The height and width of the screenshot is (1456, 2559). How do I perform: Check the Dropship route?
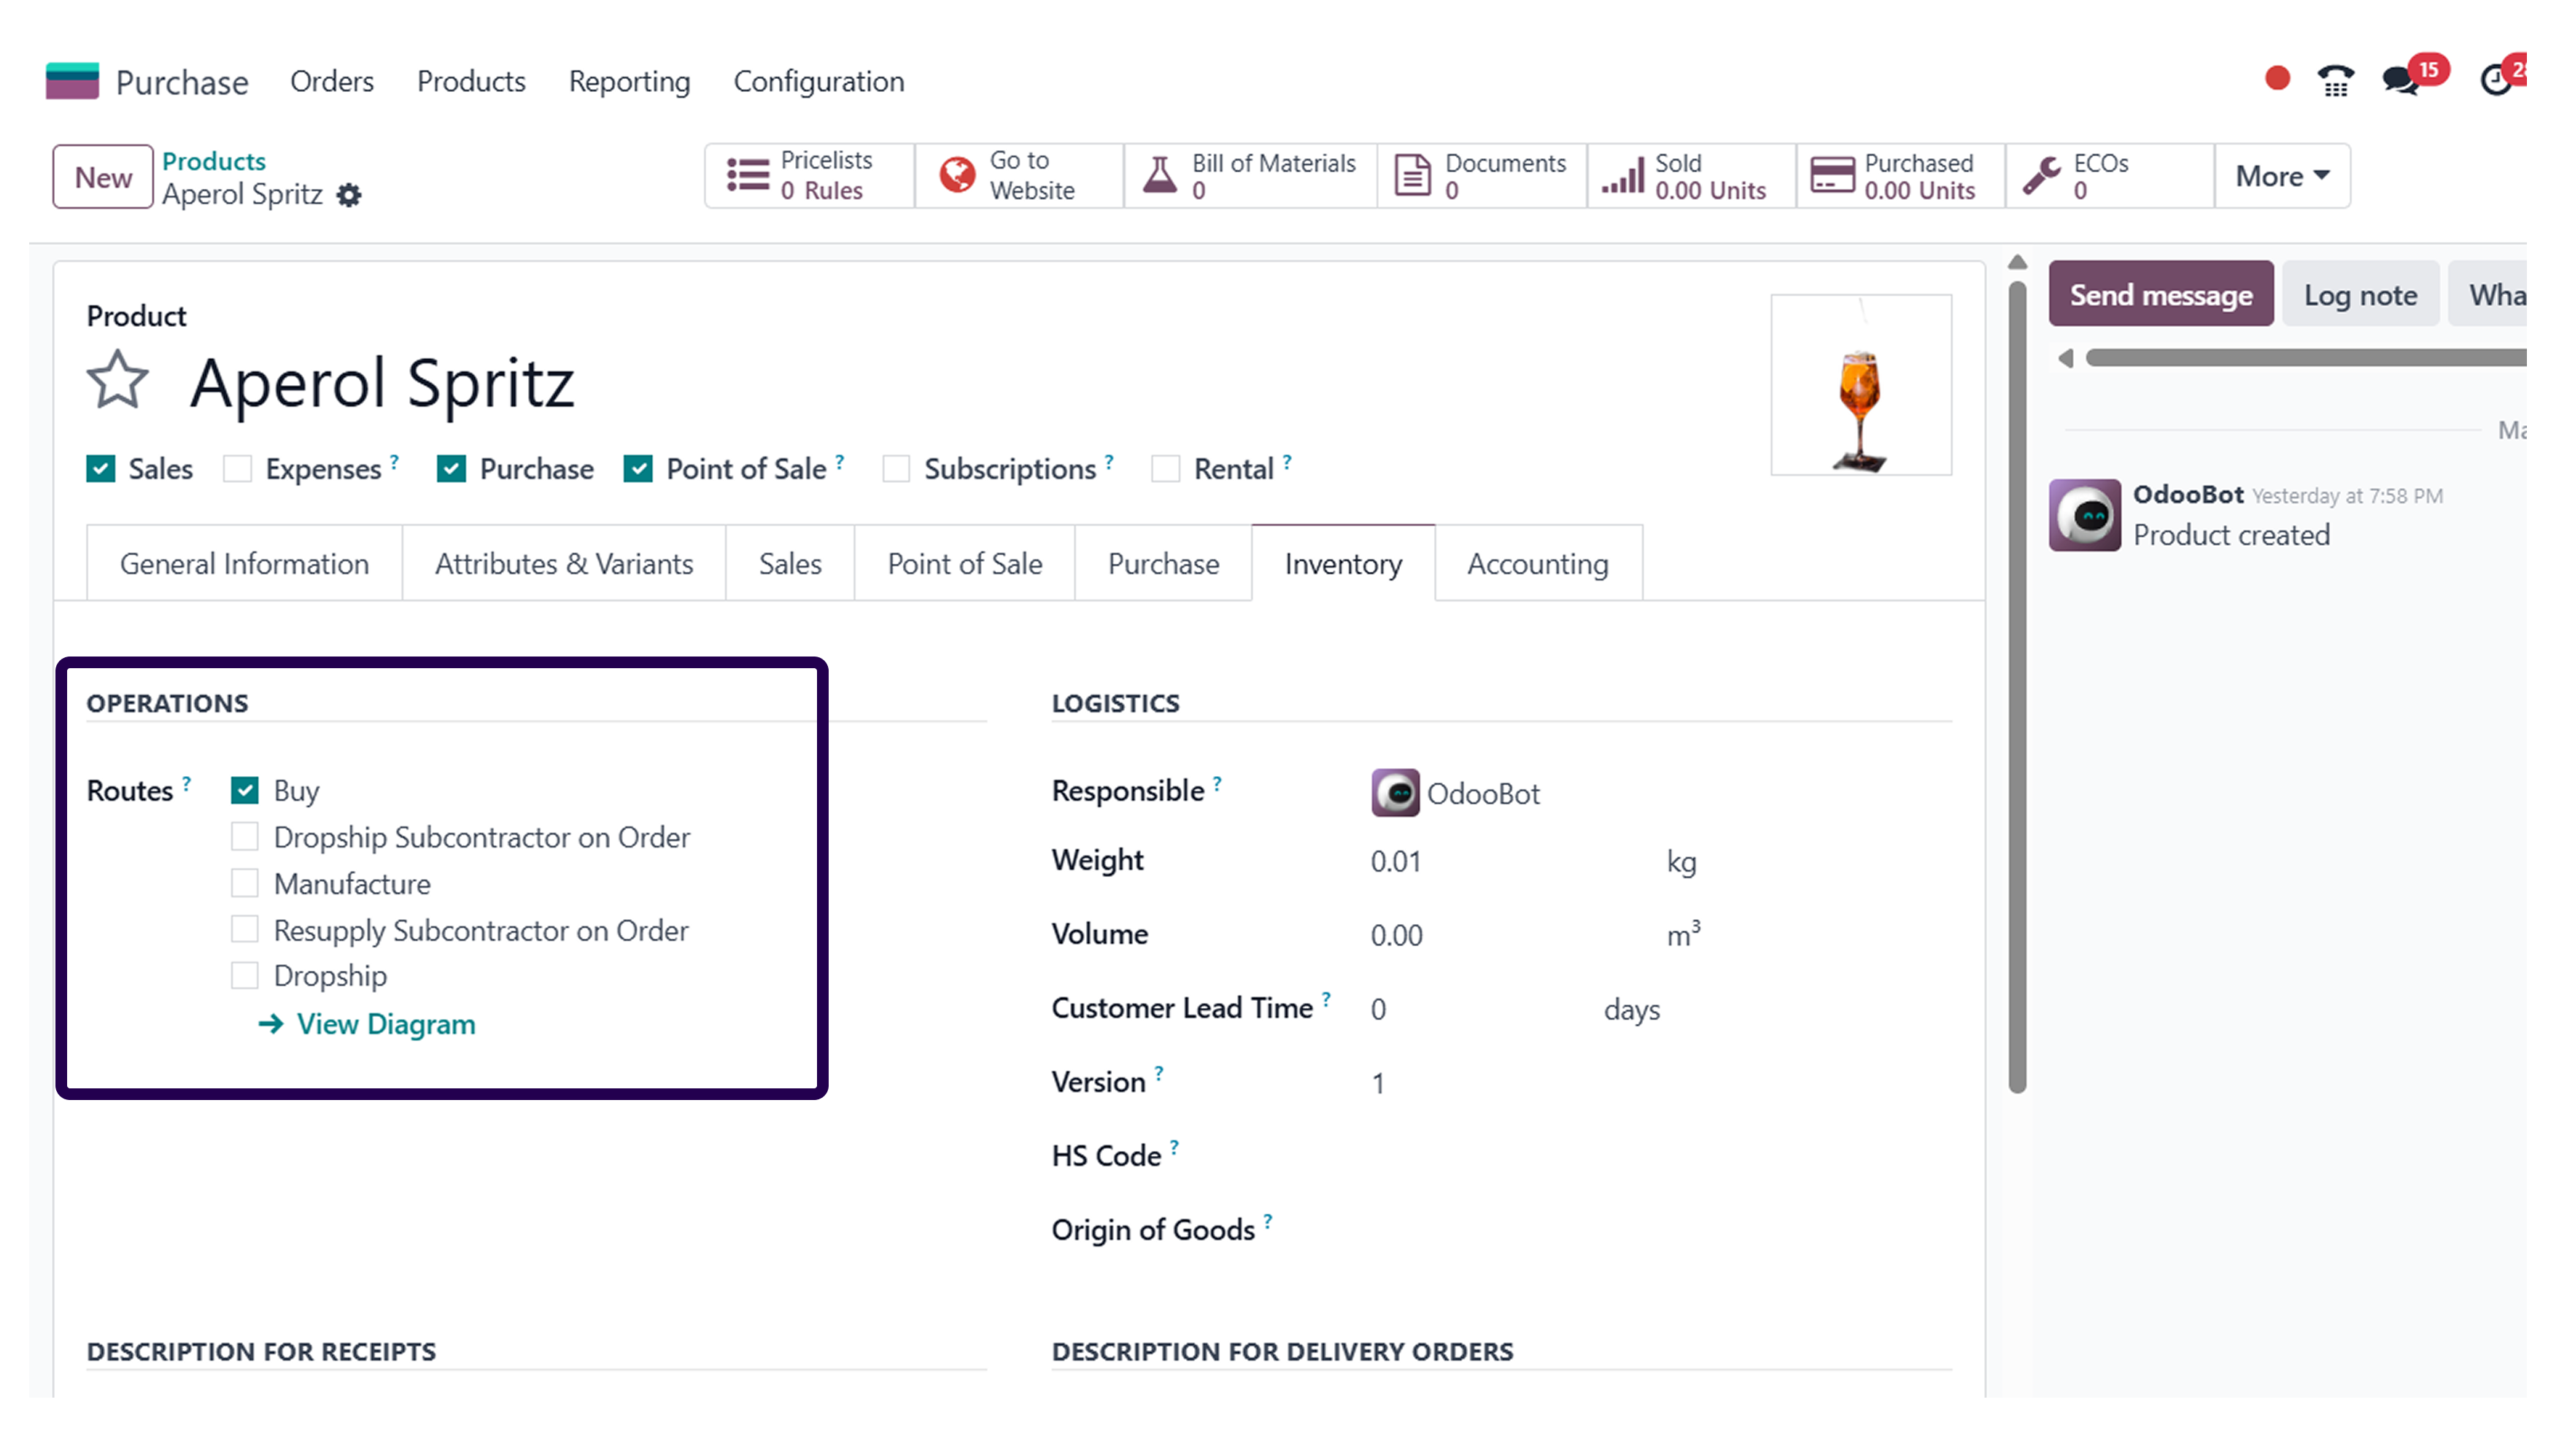pos(245,975)
